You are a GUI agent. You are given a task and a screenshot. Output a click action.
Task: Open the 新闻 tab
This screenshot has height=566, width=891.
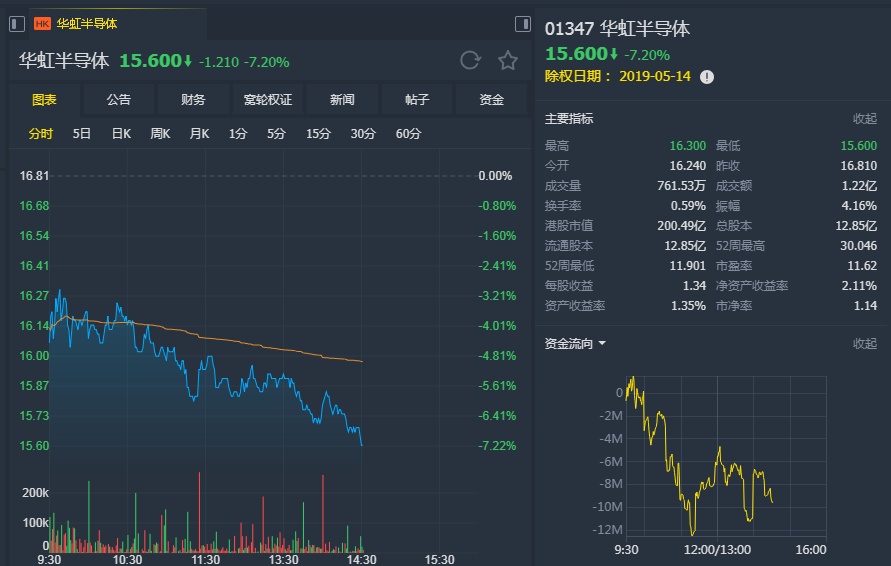pos(342,100)
